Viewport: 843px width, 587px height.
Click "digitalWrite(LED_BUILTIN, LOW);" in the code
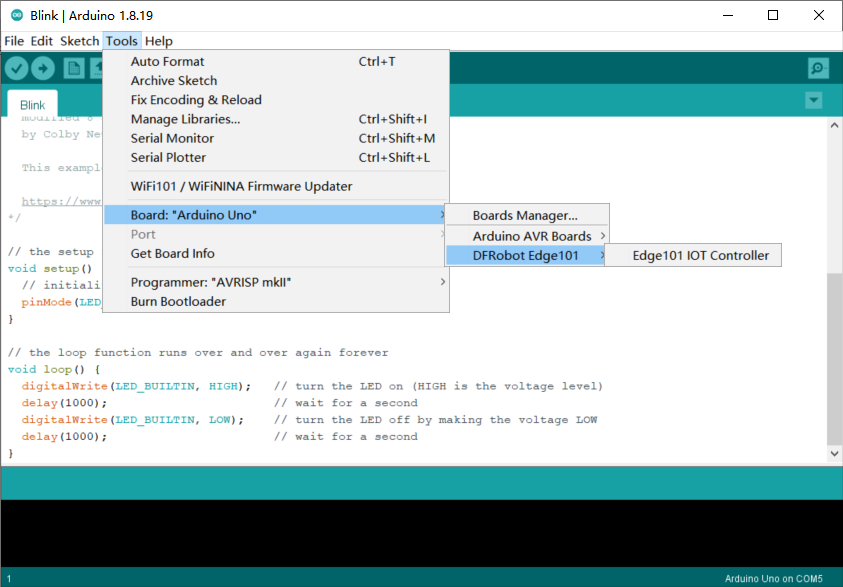tap(133, 420)
